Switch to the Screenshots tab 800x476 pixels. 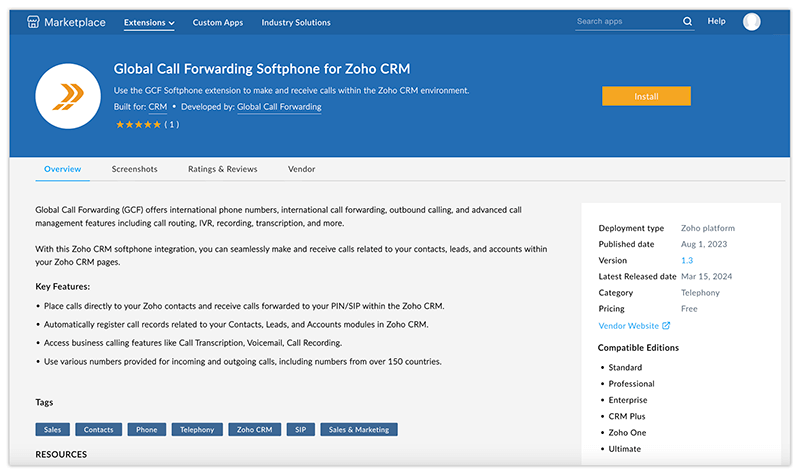pyautogui.click(x=135, y=169)
